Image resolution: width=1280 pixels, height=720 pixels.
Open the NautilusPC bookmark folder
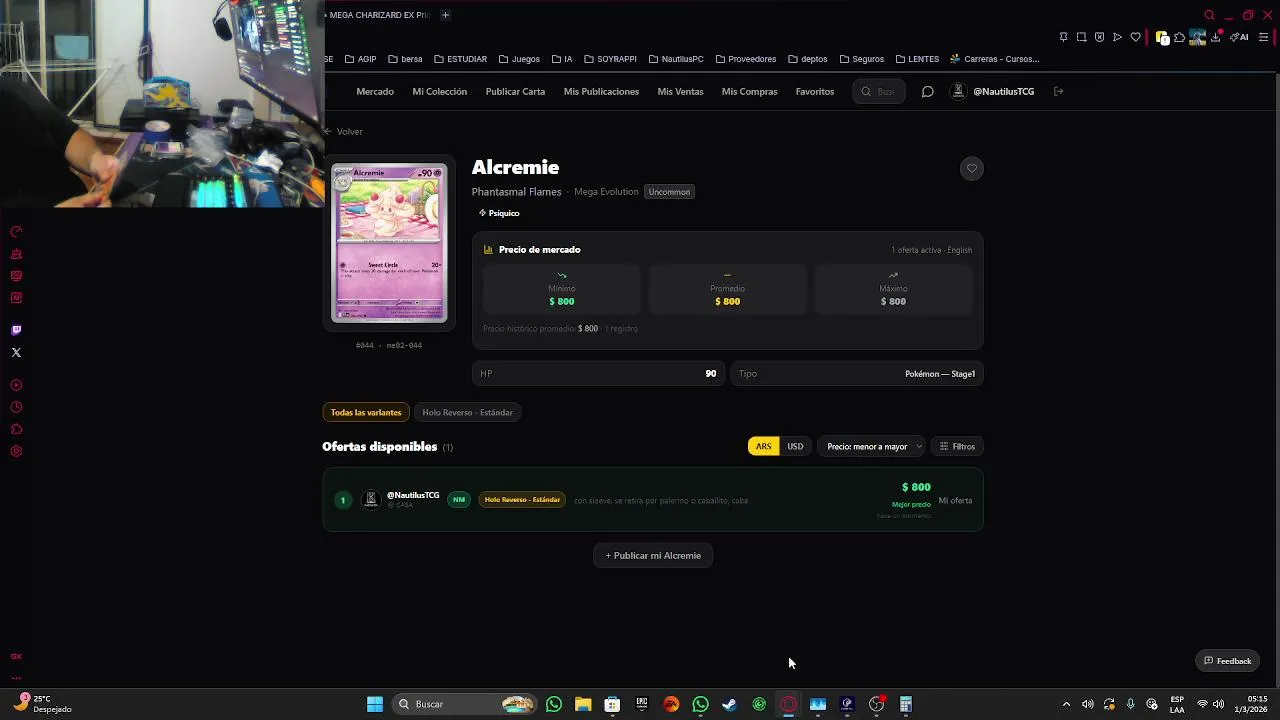(676, 59)
